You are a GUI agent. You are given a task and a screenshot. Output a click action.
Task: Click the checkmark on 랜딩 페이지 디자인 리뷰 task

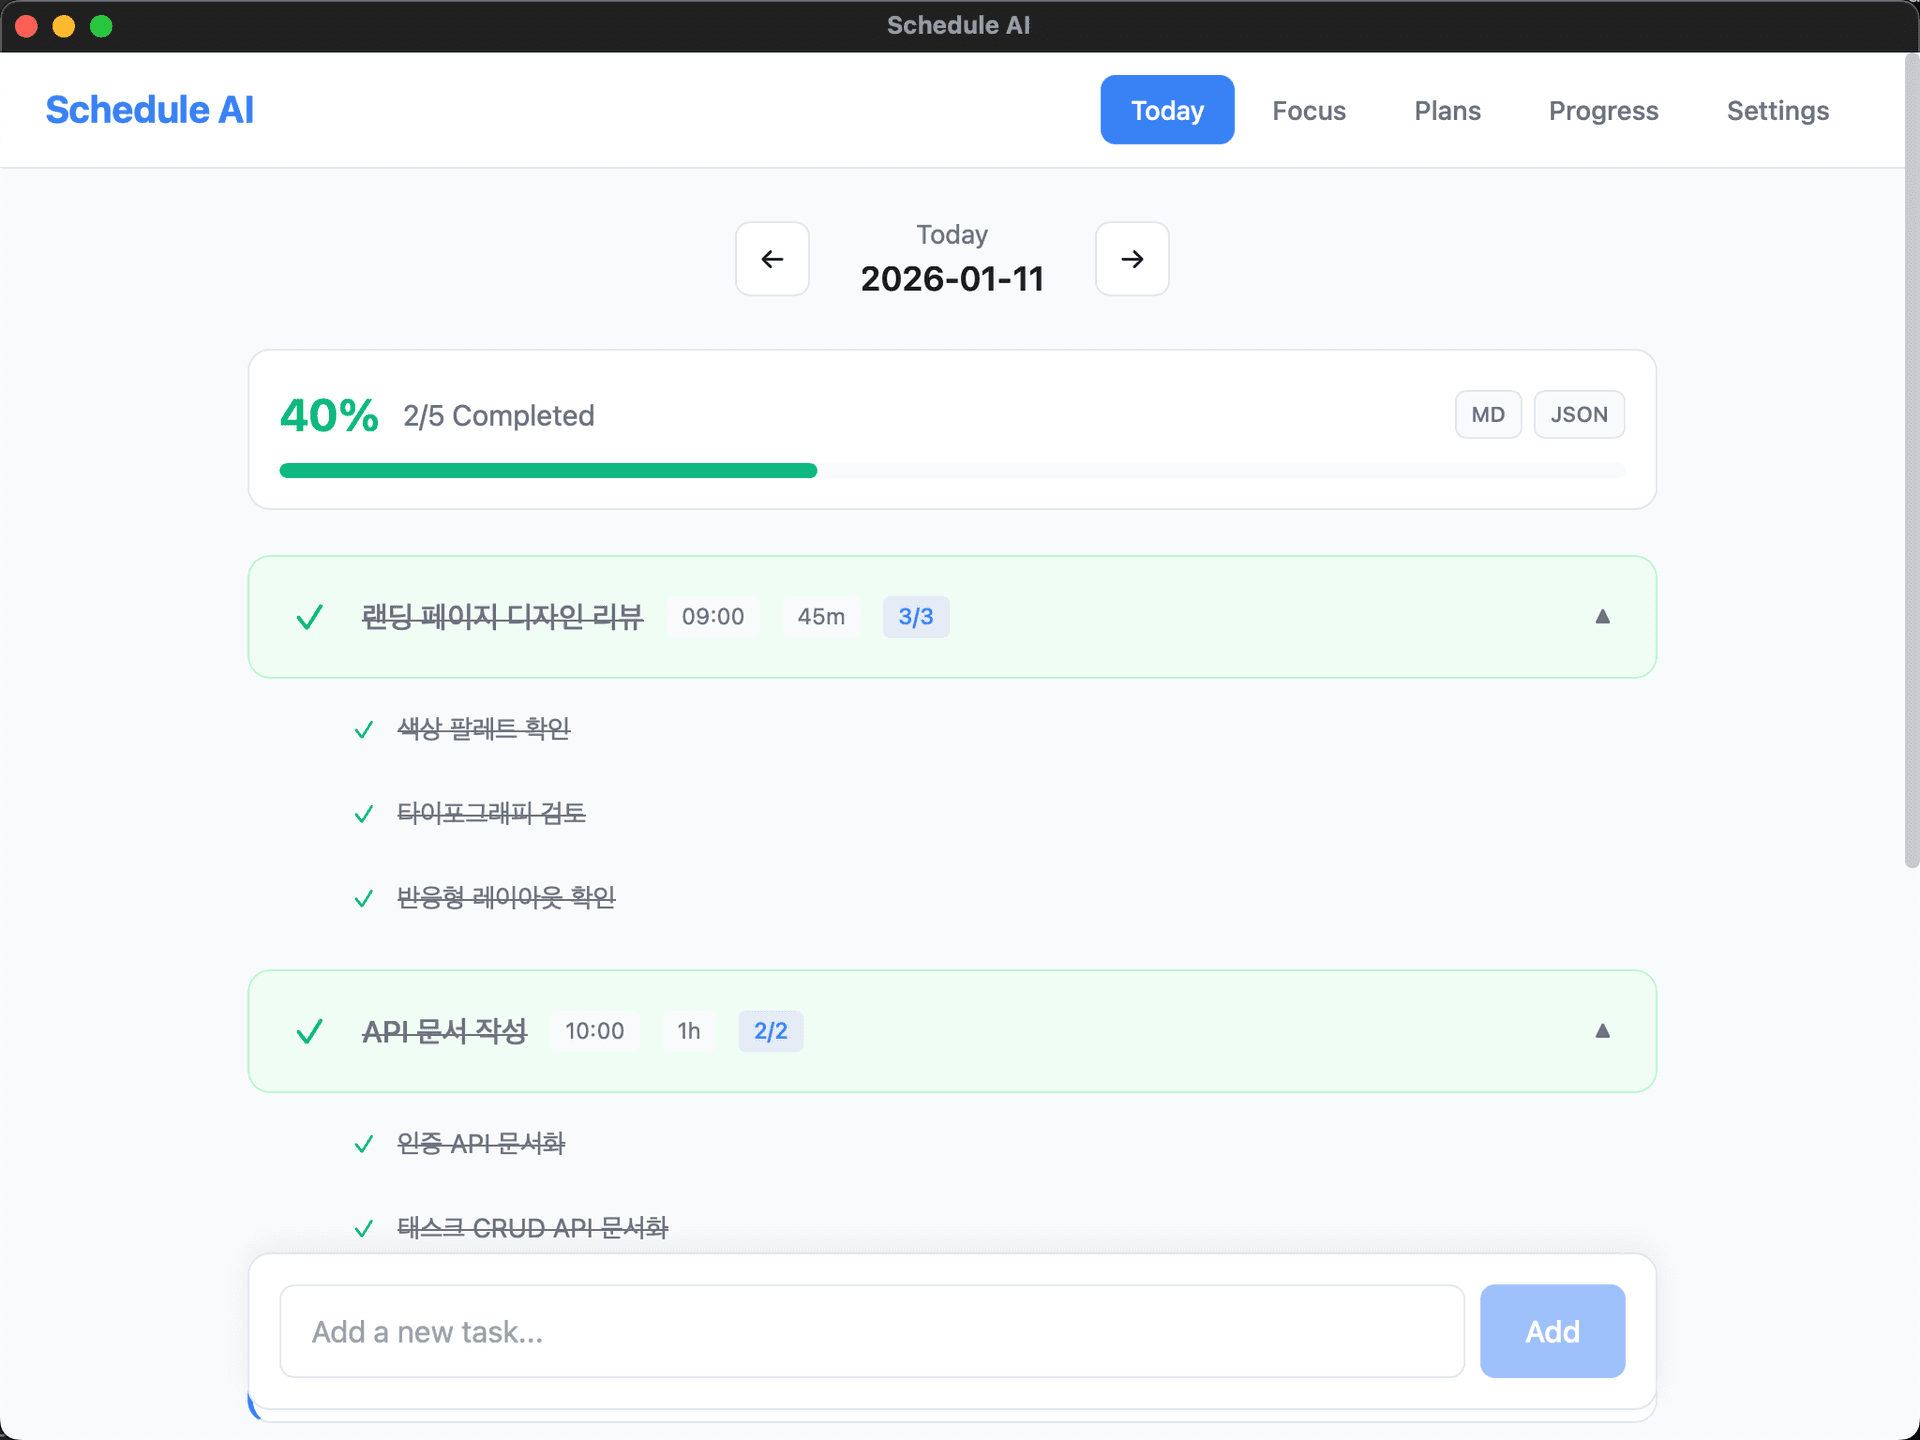(309, 617)
